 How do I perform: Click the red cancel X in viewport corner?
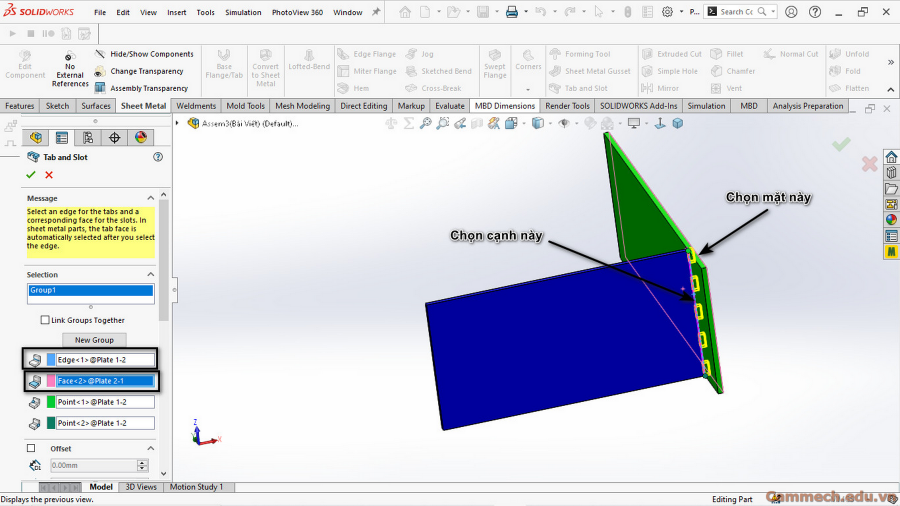point(870,164)
